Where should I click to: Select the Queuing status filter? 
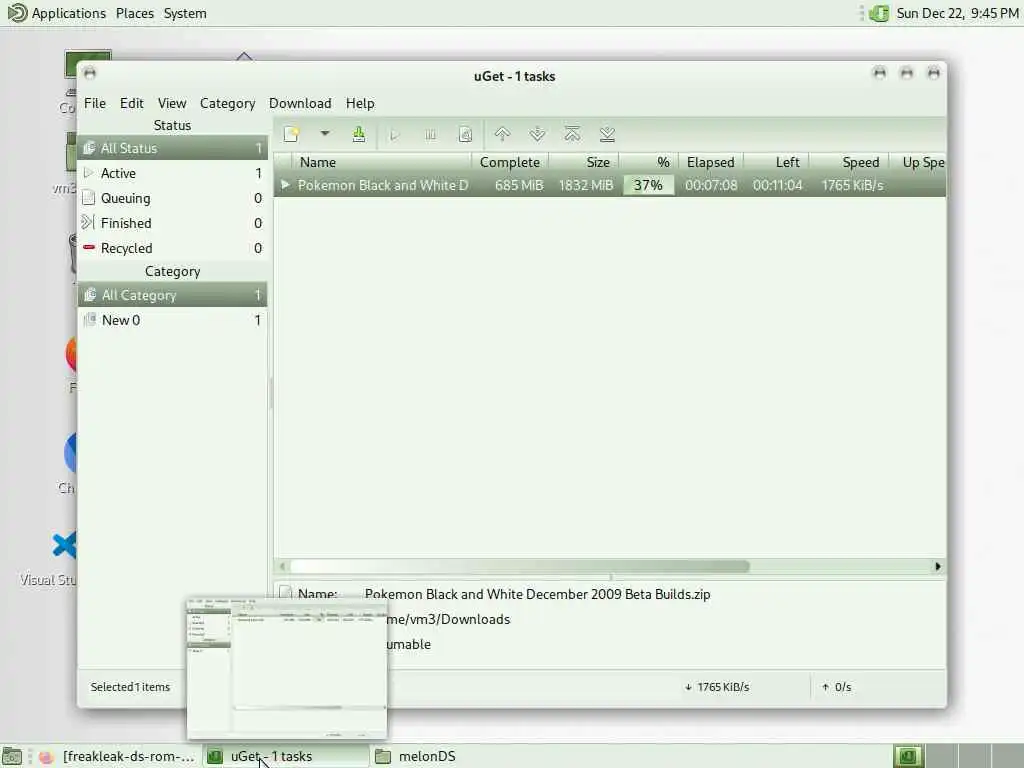coord(172,198)
